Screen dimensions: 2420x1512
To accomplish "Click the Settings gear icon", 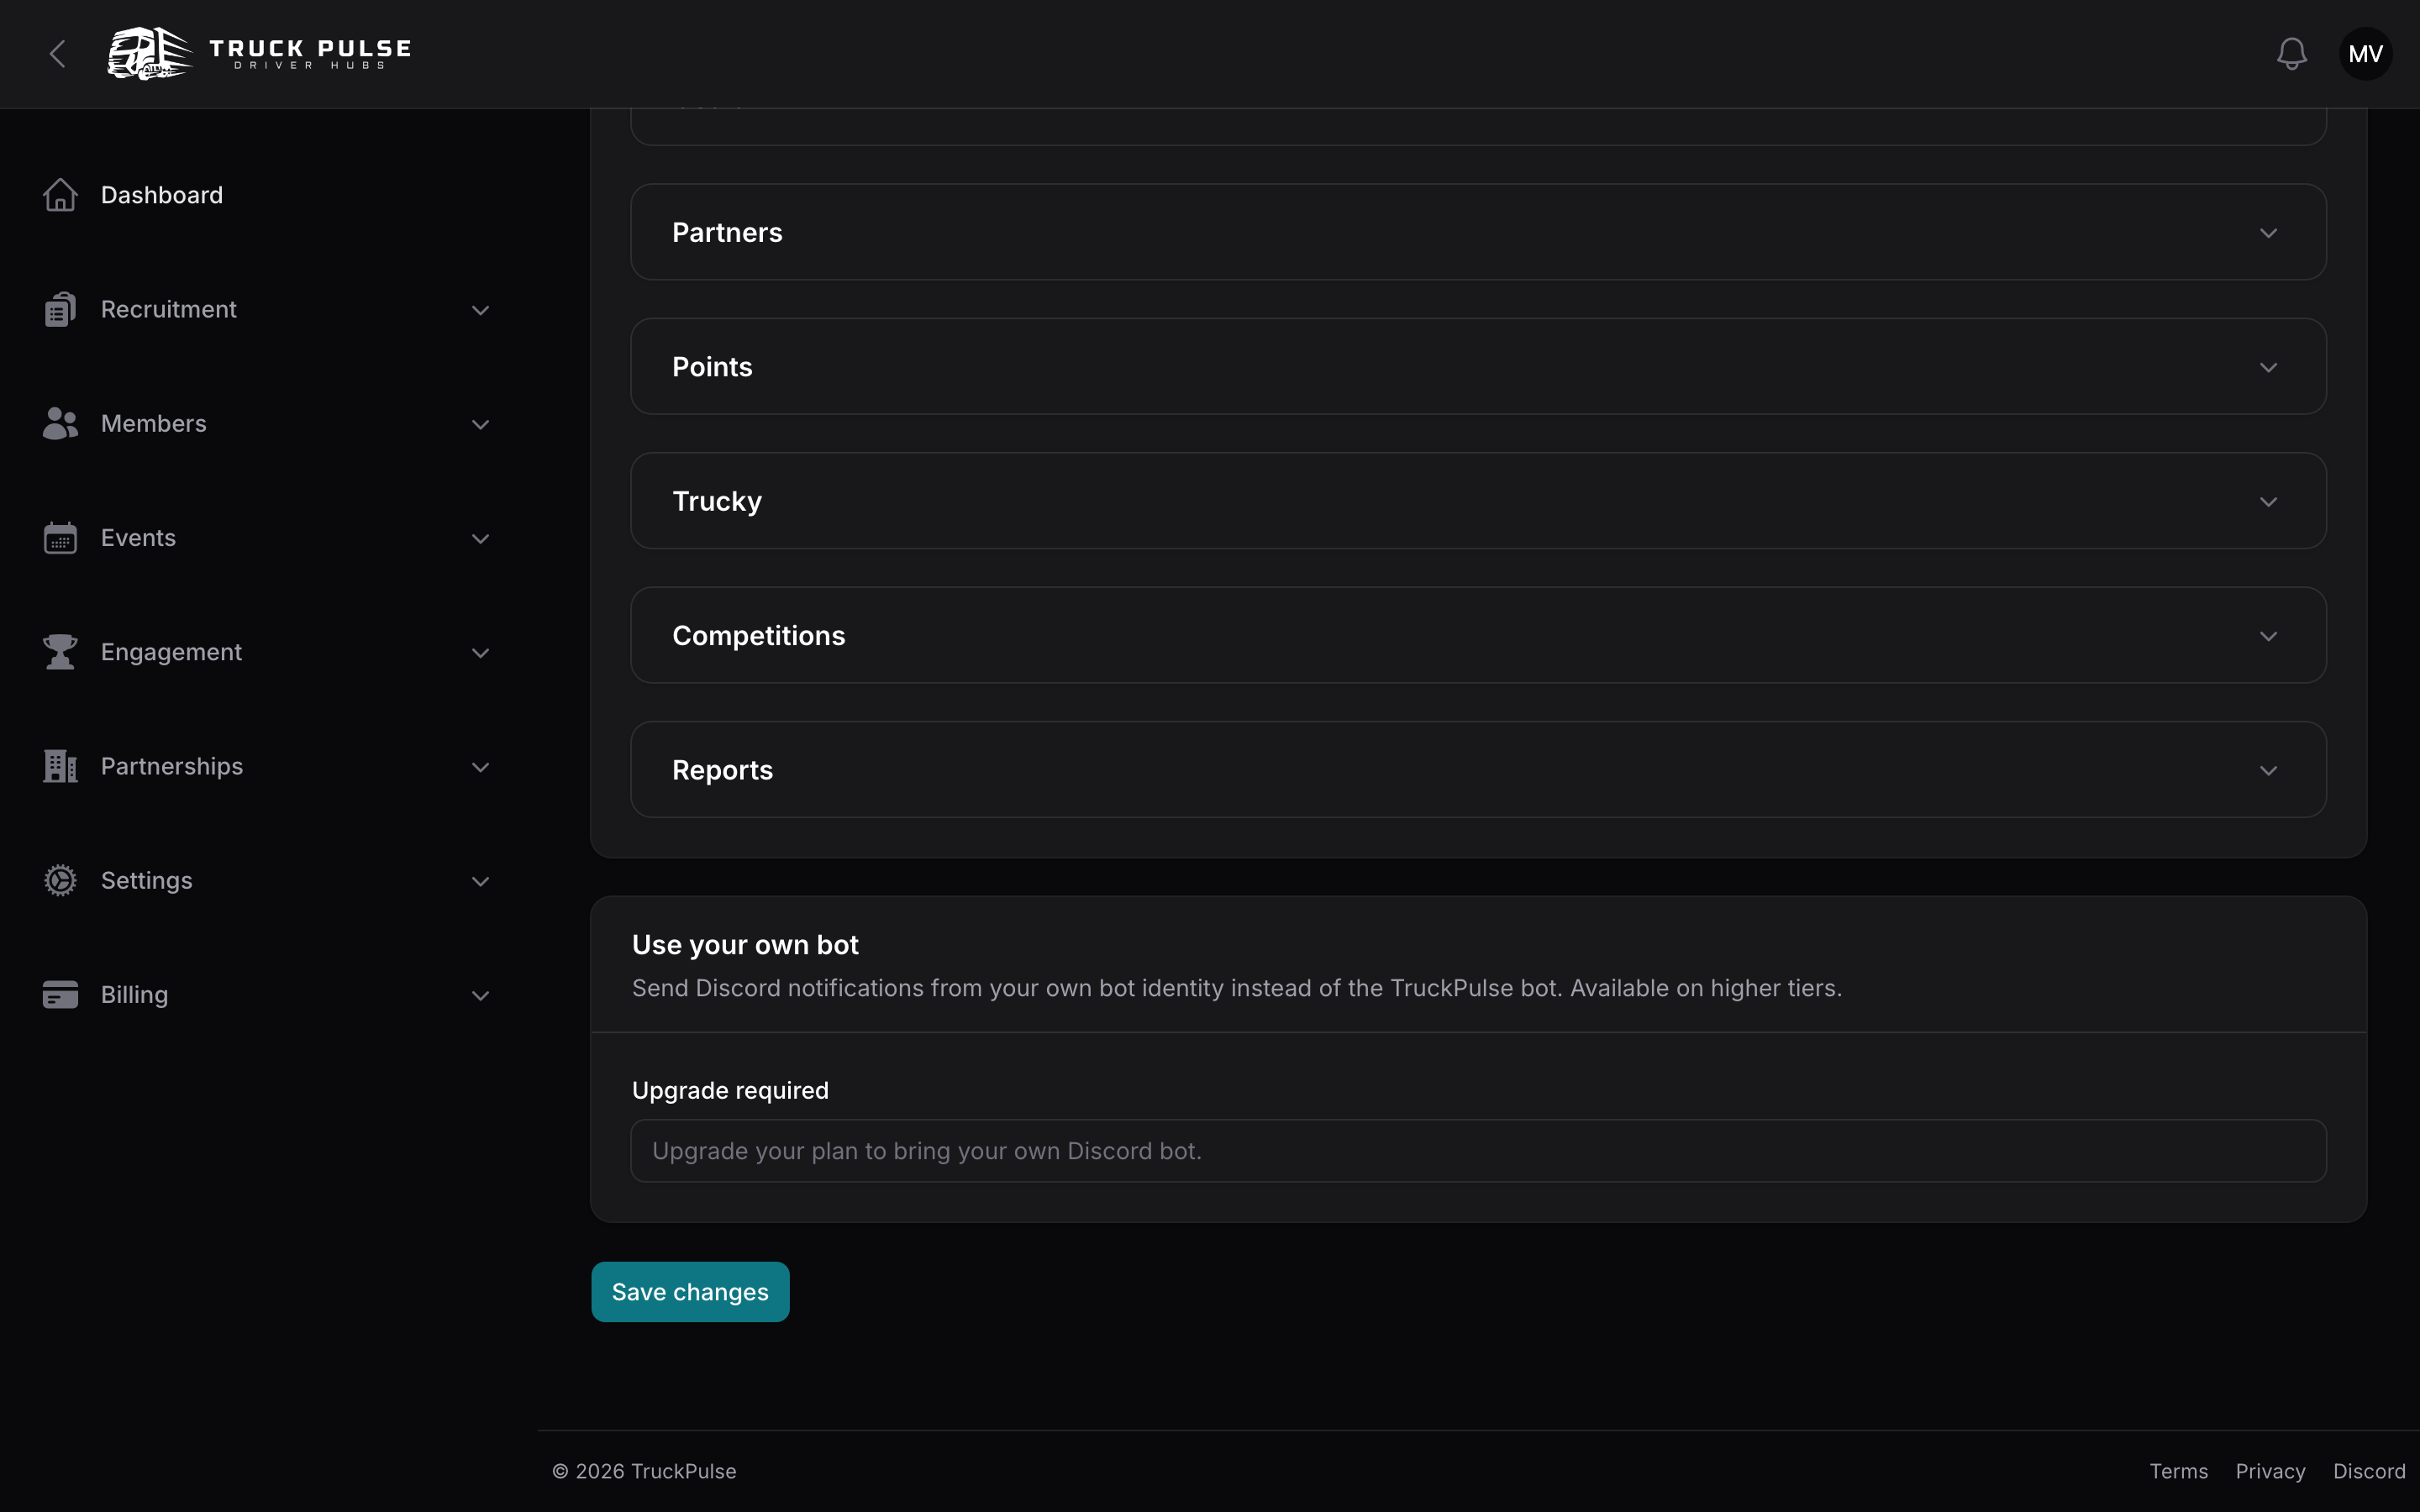I will coord(60,880).
